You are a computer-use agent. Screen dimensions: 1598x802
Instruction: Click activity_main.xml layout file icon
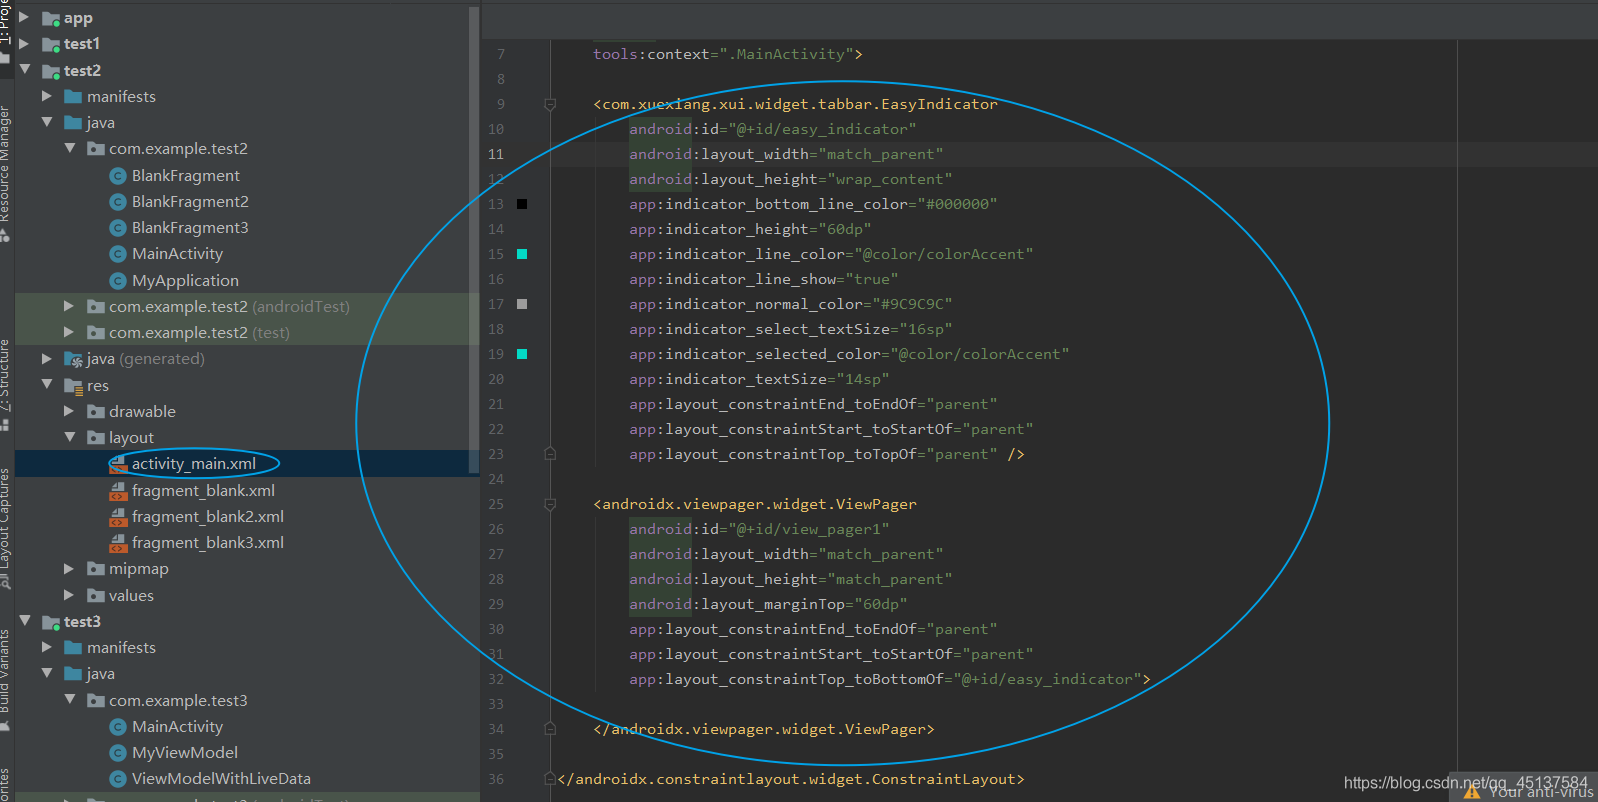[118, 464]
